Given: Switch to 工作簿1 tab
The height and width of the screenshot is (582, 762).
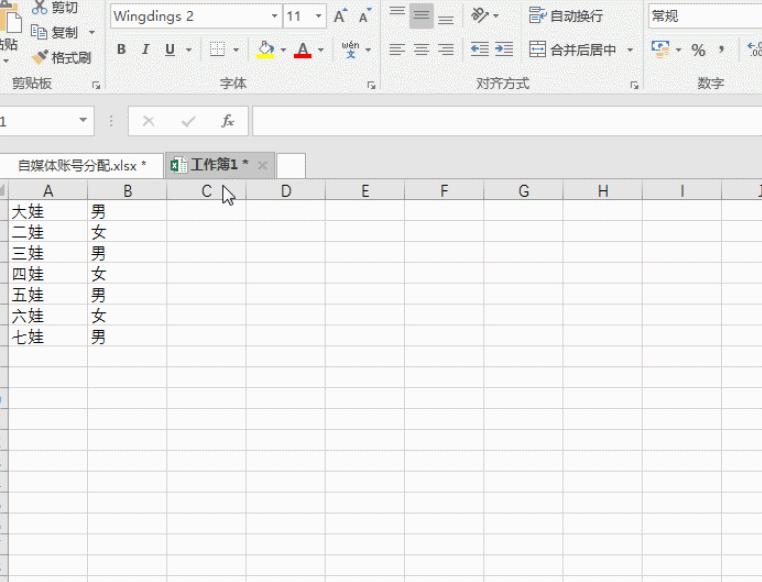Looking at the screenshot, I should [x=219, y=165].
